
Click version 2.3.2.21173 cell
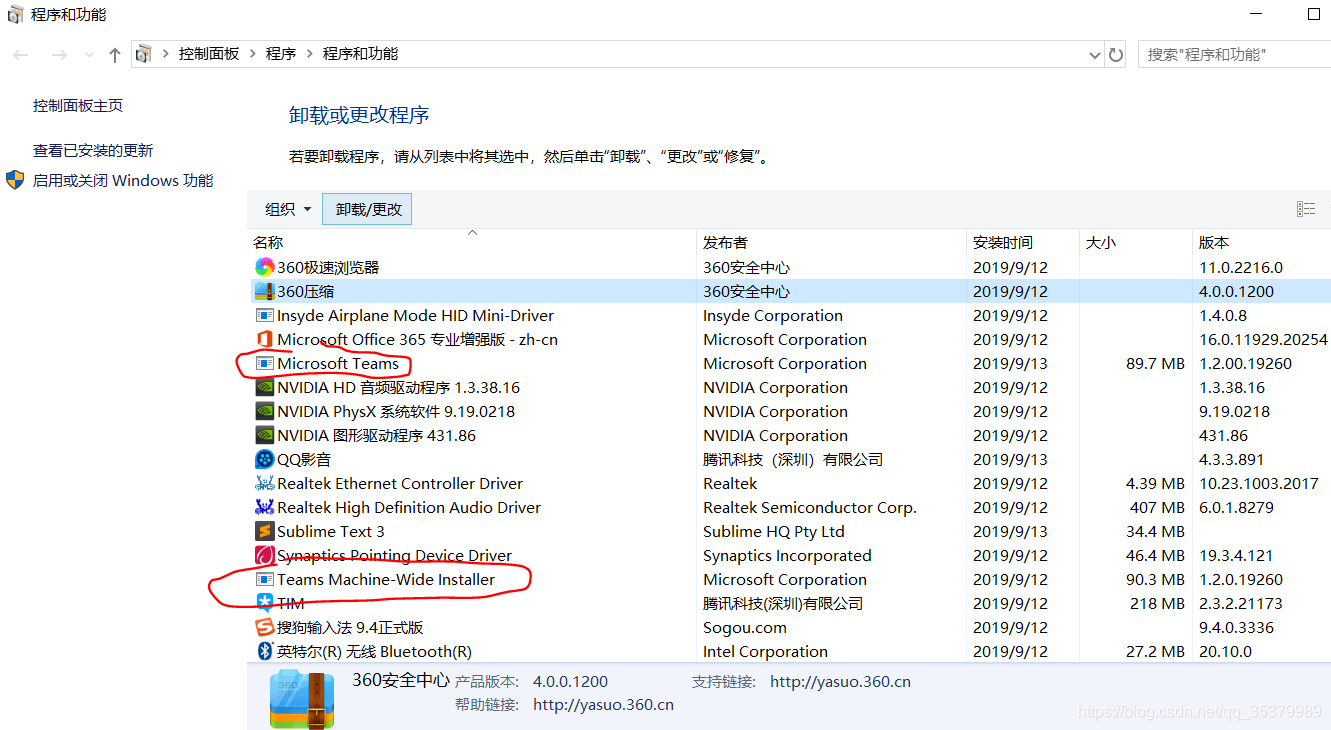(x=1240, y=603)
